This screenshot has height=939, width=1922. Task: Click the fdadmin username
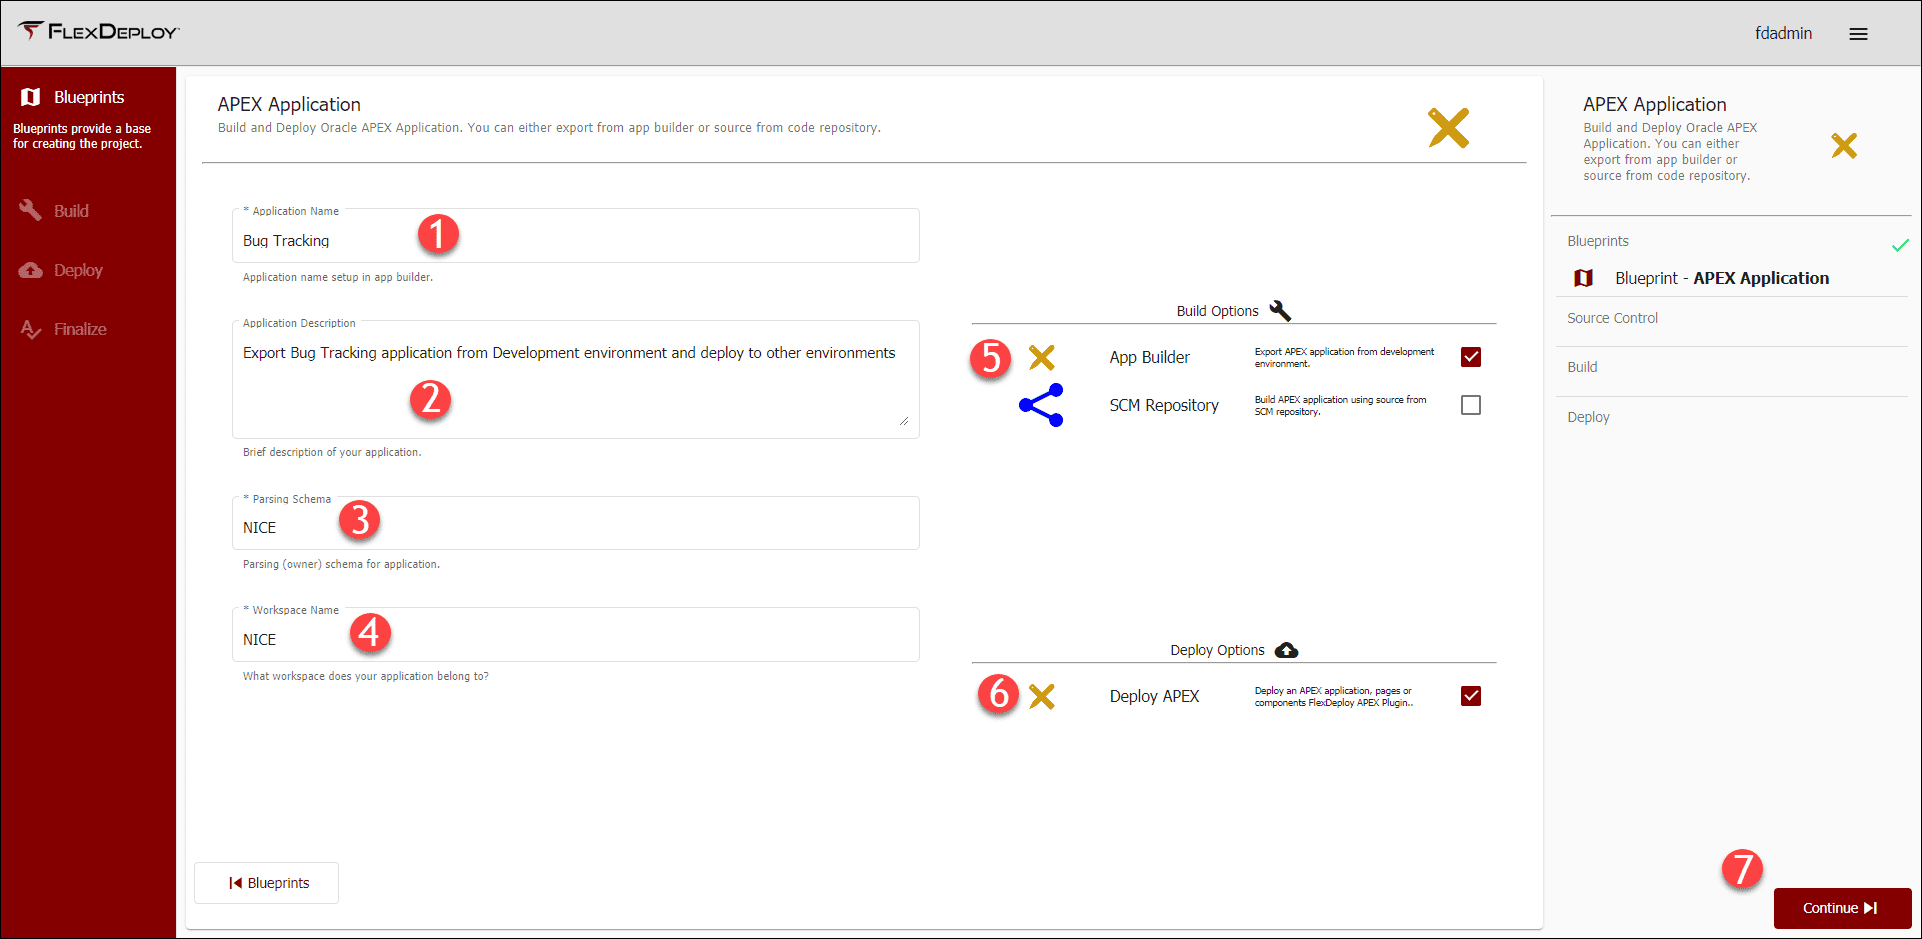[1783, 33]
